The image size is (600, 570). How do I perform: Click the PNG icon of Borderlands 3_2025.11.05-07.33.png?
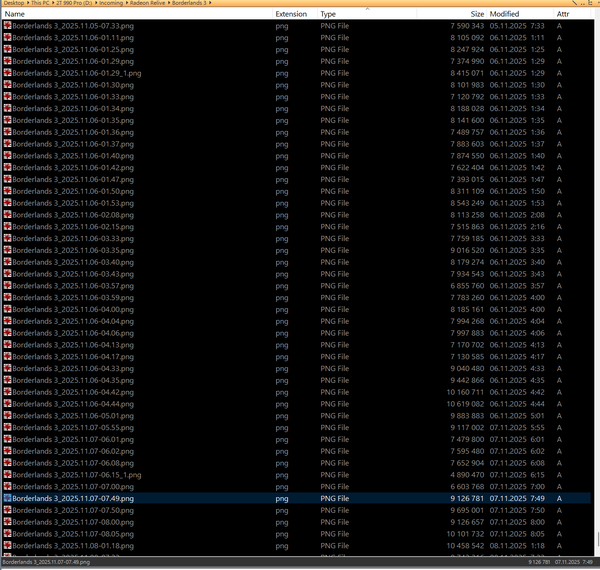click(x=7, y=26)
